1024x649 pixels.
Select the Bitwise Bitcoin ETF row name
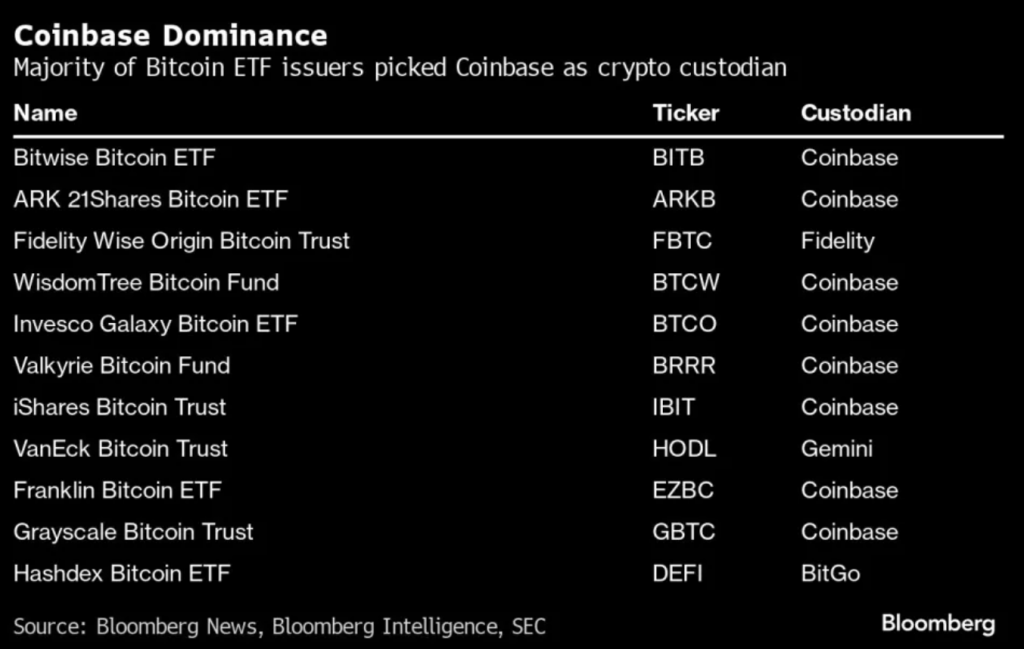click(114, 158)
